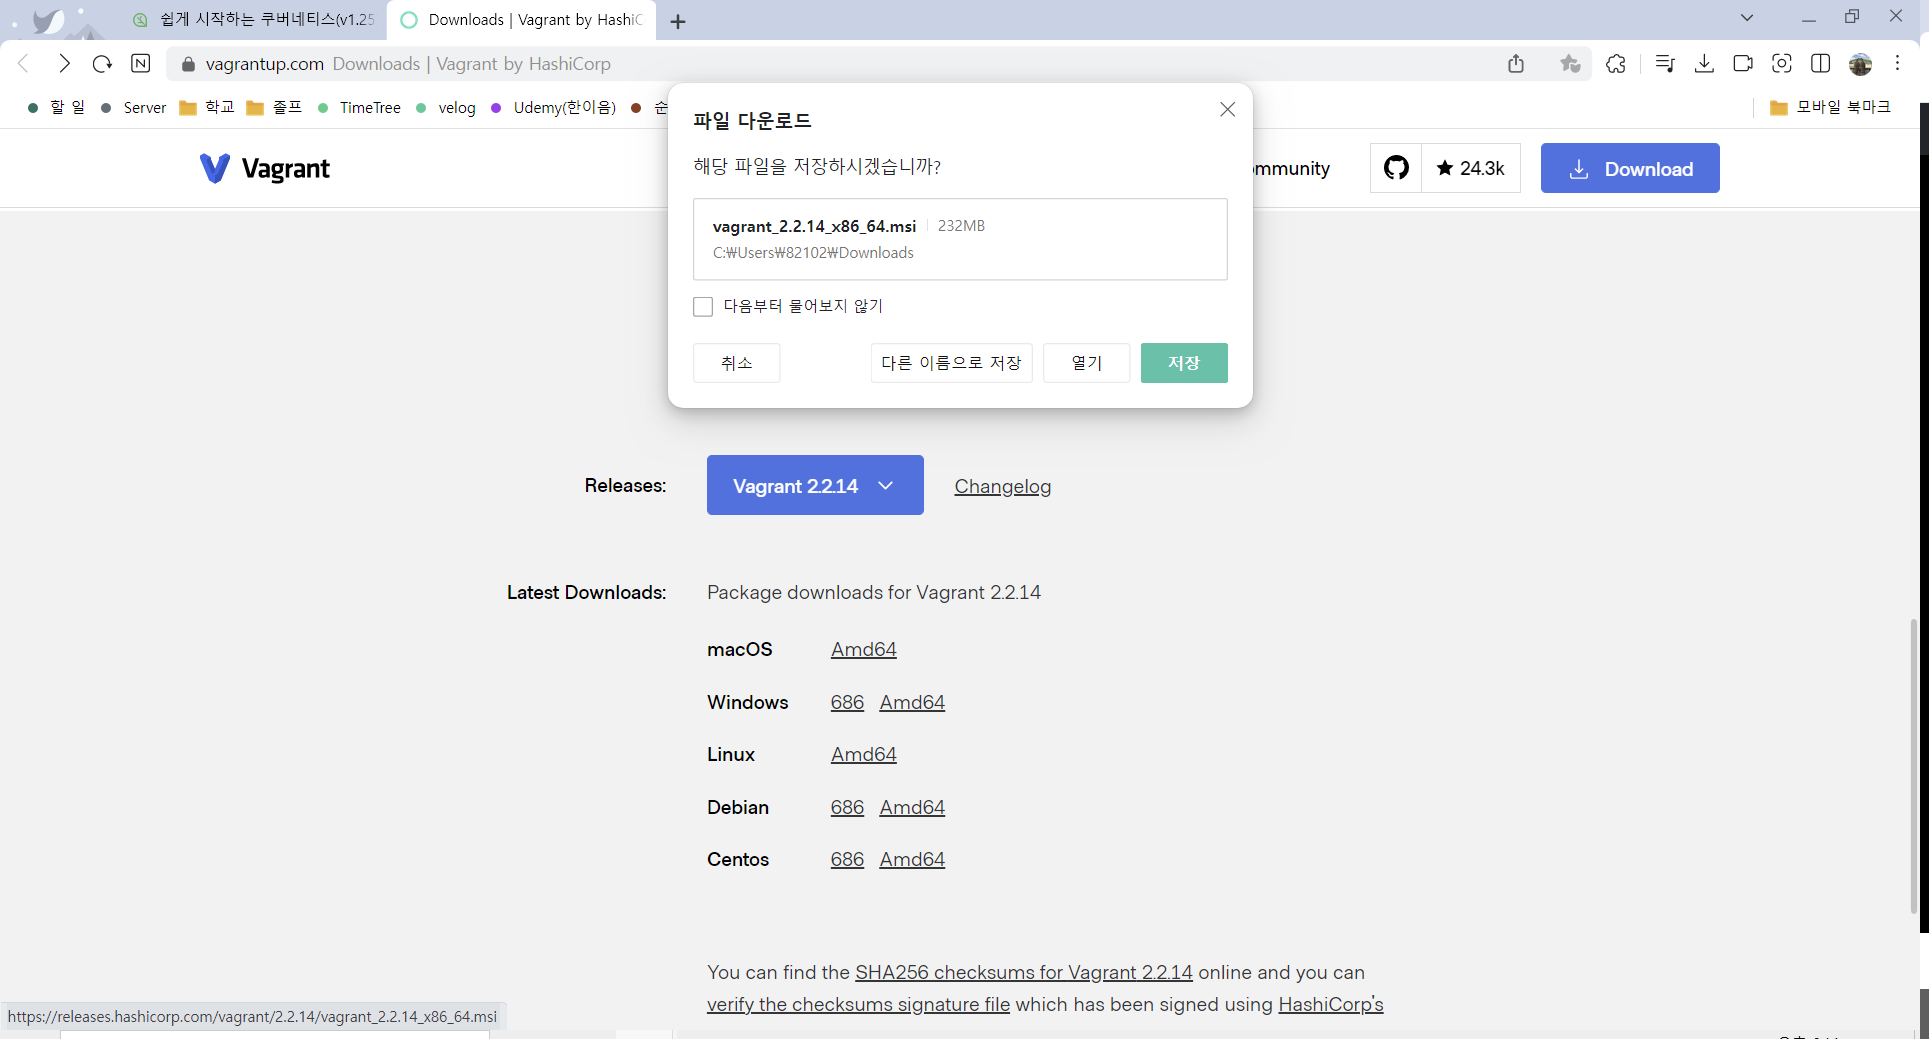Open the HashiCorp's link
Viewport: 1929px width, 1039px height.
[1331, 1004]
